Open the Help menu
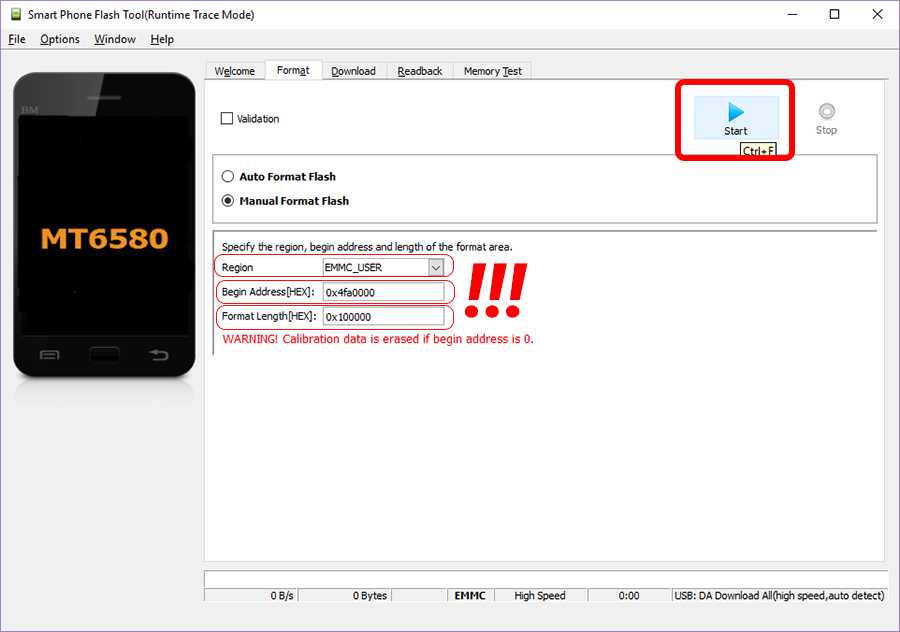The height and width of the screenshot is (632, 900). point(162,39)
